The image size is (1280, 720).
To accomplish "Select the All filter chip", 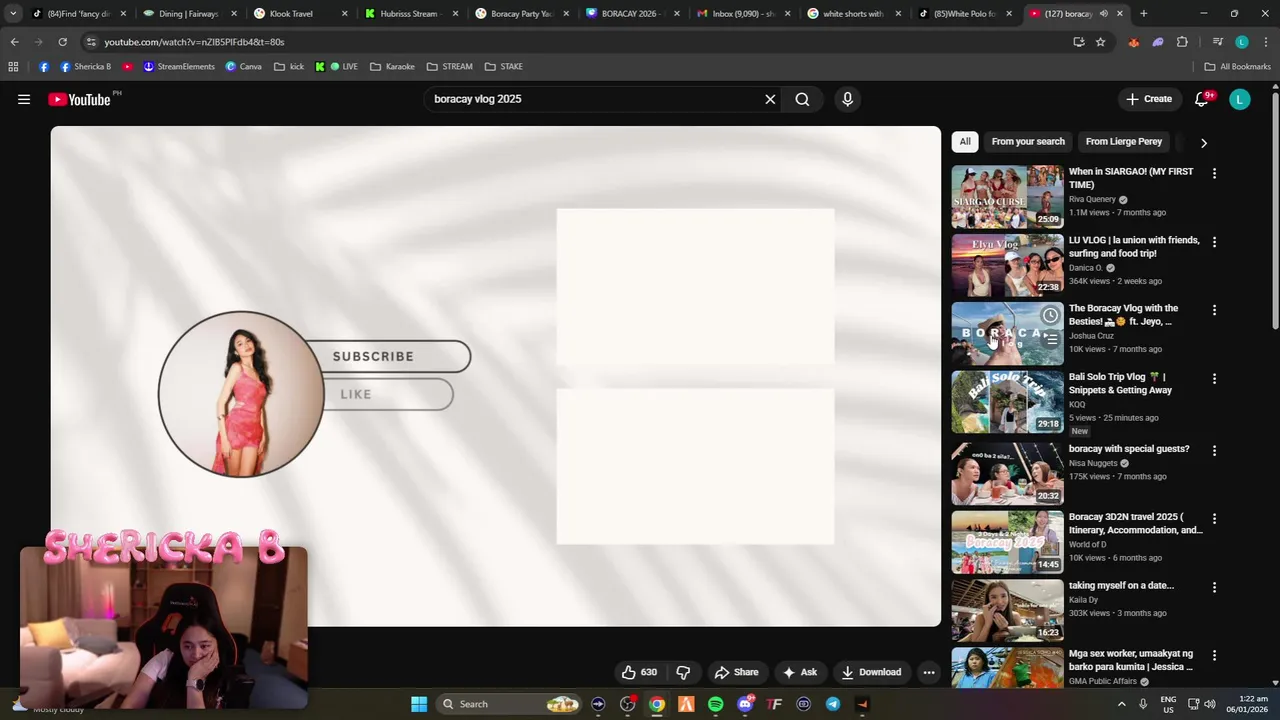I will (x=965, y=142).
